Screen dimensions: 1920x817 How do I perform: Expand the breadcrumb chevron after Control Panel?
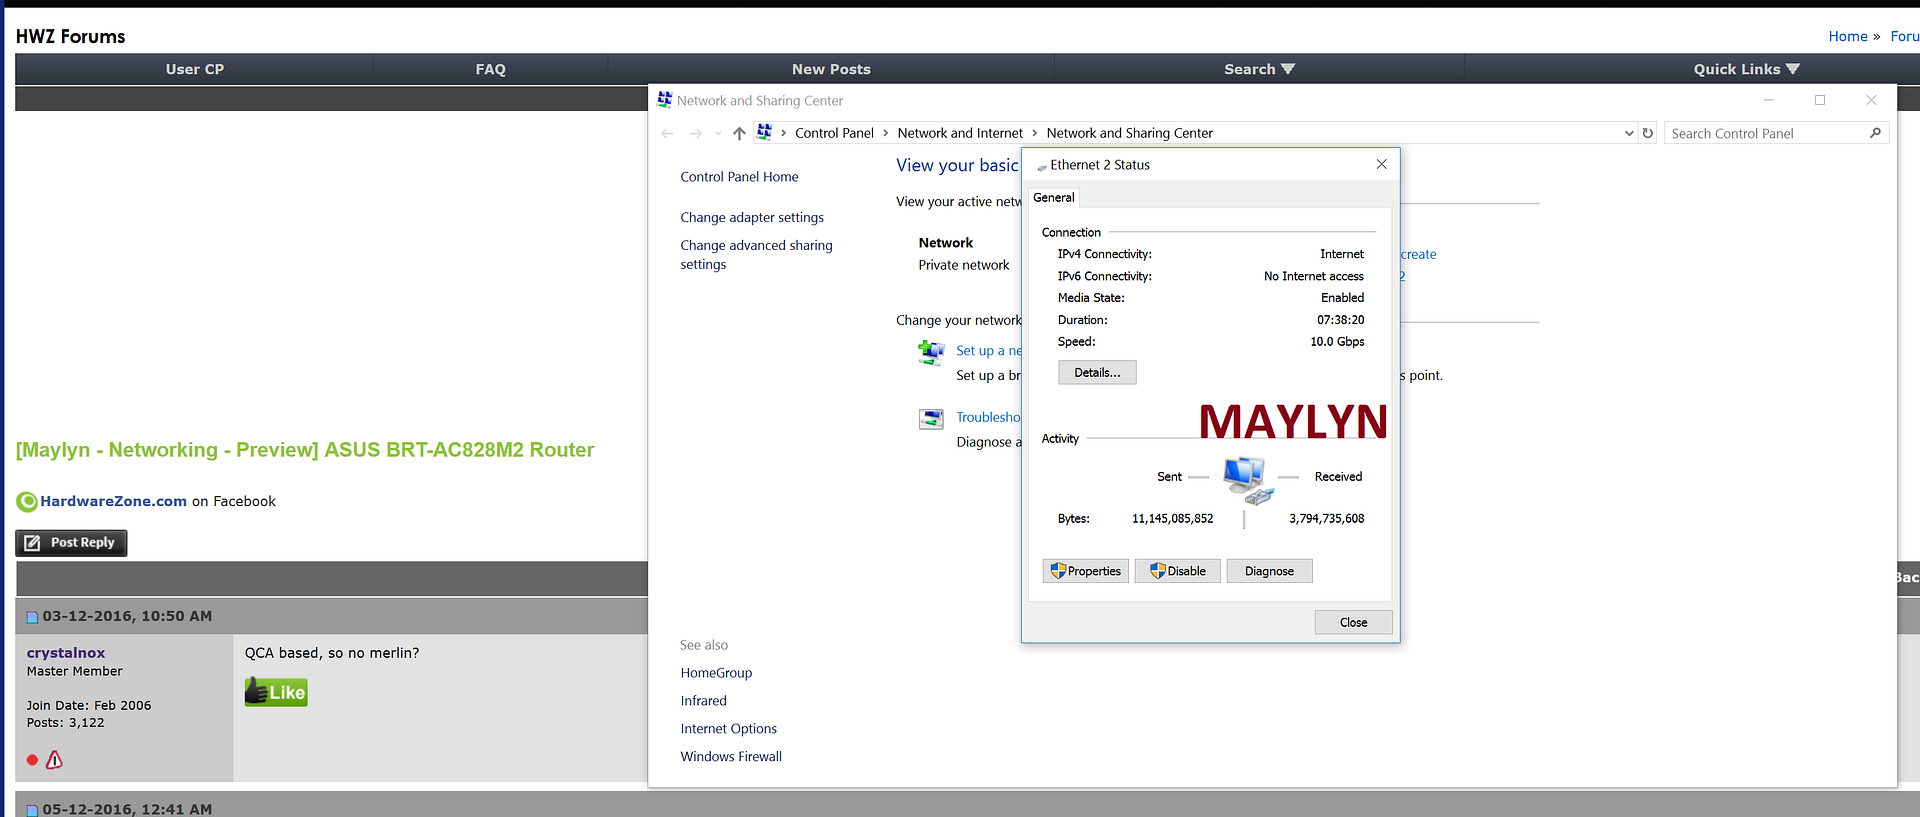885,133
